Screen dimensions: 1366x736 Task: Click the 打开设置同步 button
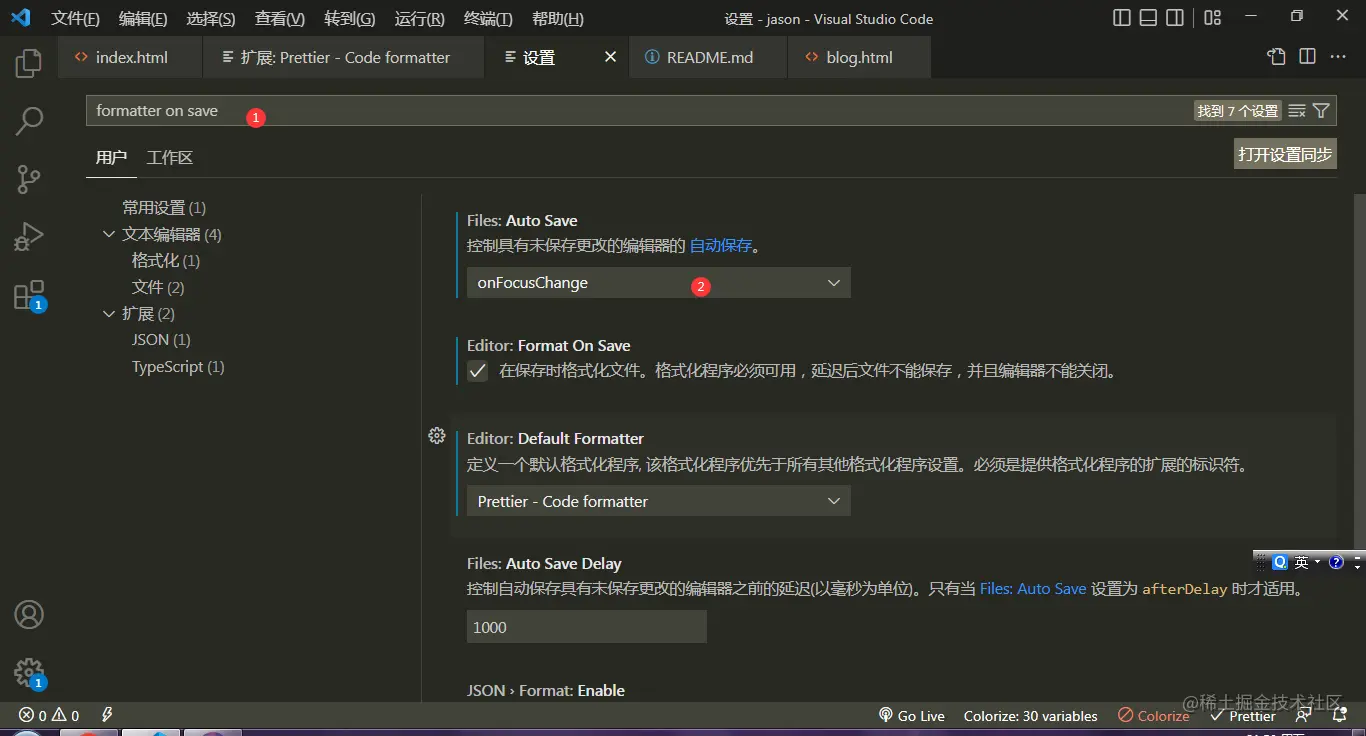click(x=1285, y=154)
